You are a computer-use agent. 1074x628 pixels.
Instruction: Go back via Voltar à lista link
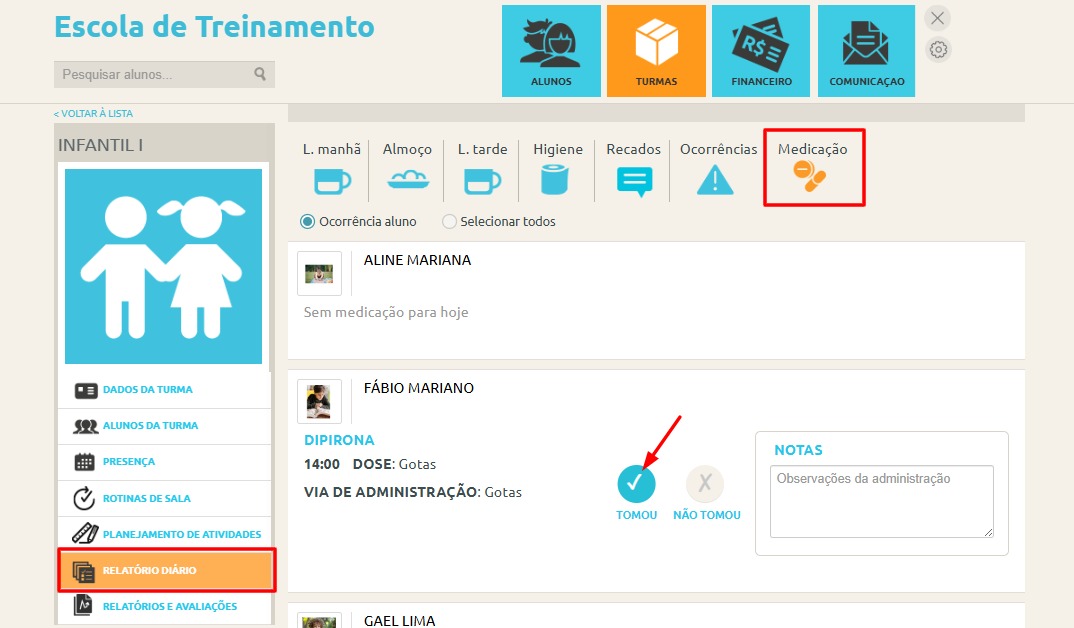click(93, 114)
